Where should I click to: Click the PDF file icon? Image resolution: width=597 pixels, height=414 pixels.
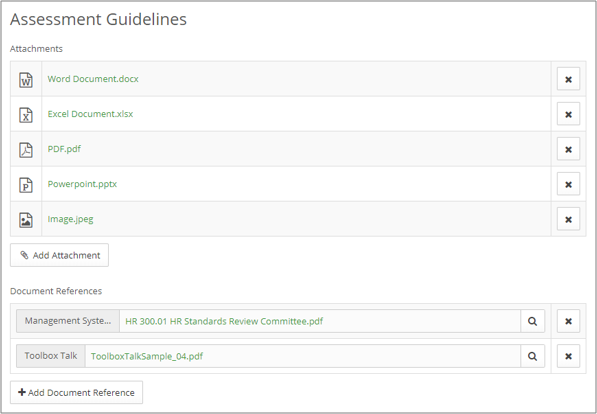click(26, 150)
